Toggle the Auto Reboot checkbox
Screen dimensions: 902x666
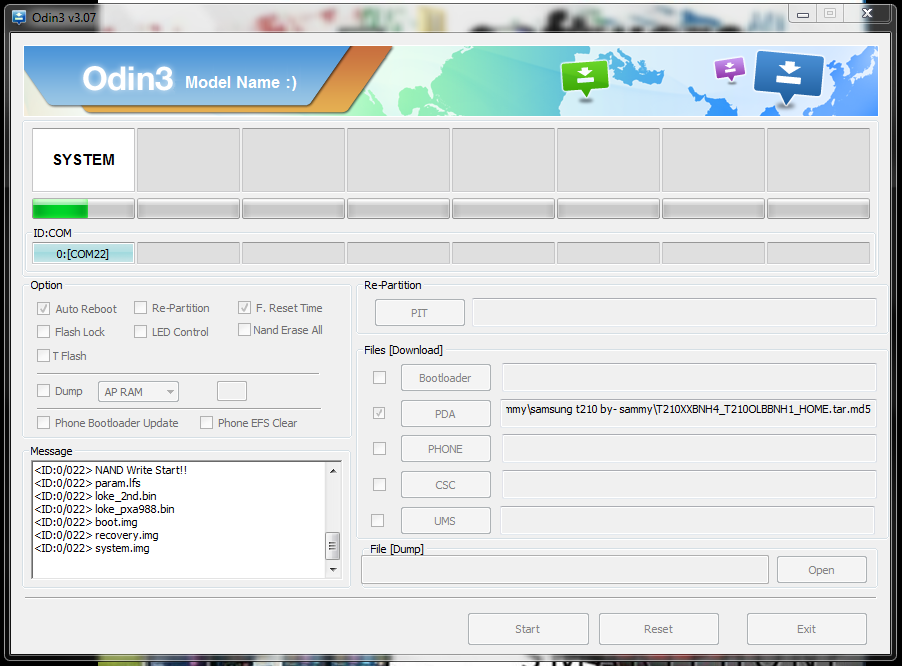(x=43, y=309)
